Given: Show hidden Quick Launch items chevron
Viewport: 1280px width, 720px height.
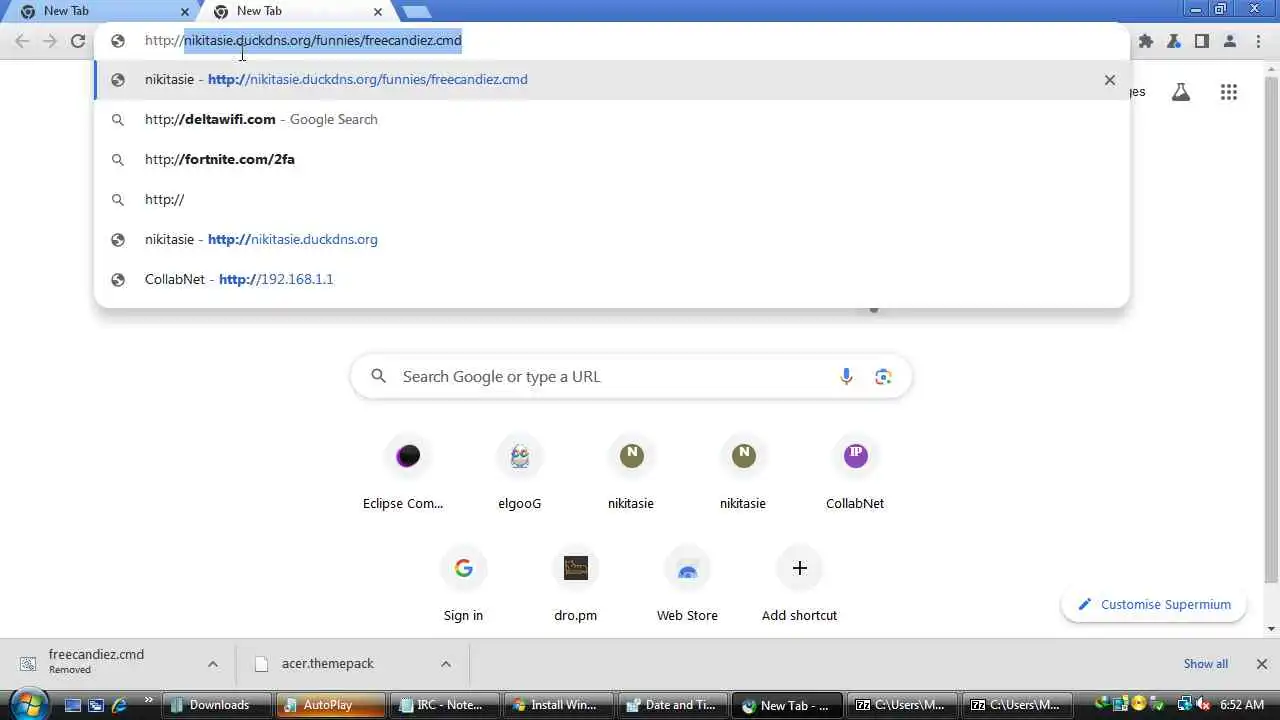Looking at the screenshot, I should point(149,701).
